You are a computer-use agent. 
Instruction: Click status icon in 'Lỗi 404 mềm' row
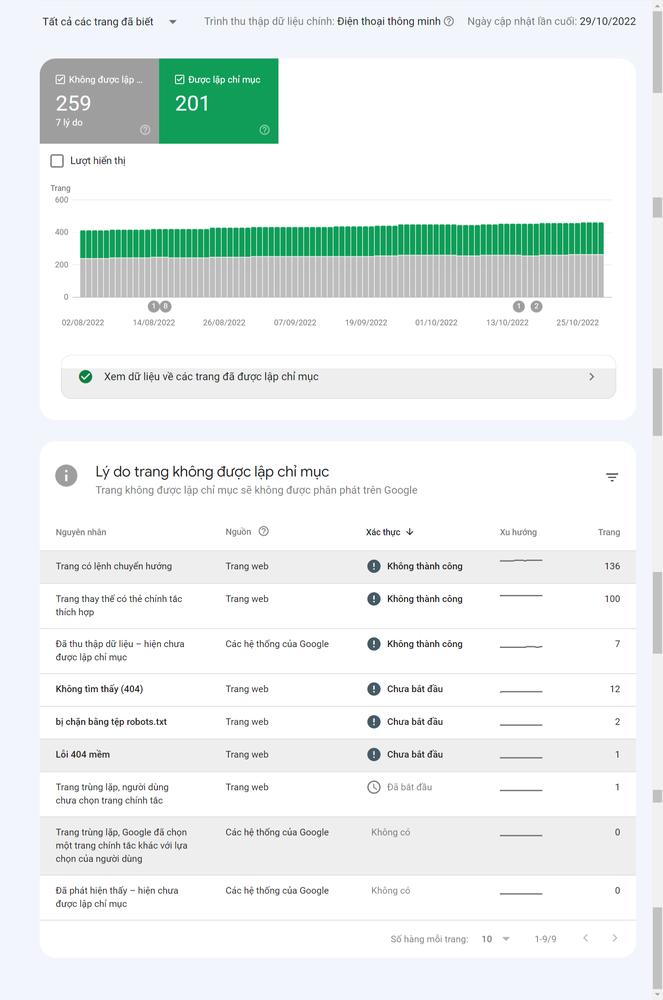pos(374,754)
